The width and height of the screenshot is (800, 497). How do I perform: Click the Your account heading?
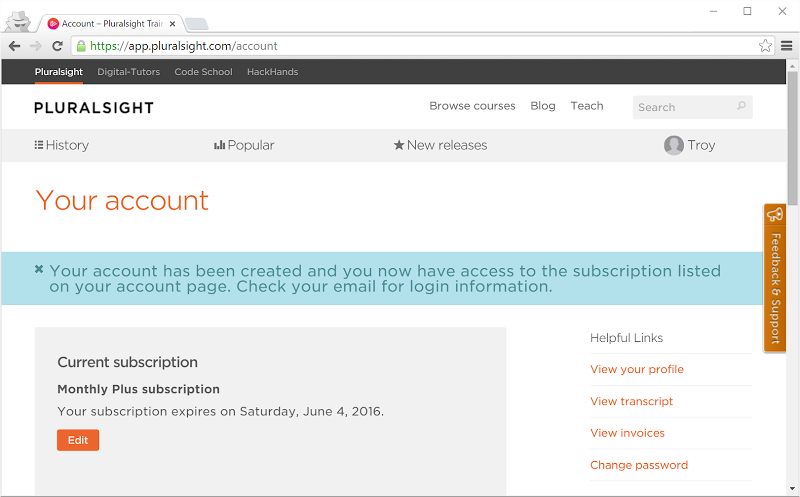pos(122,200)
